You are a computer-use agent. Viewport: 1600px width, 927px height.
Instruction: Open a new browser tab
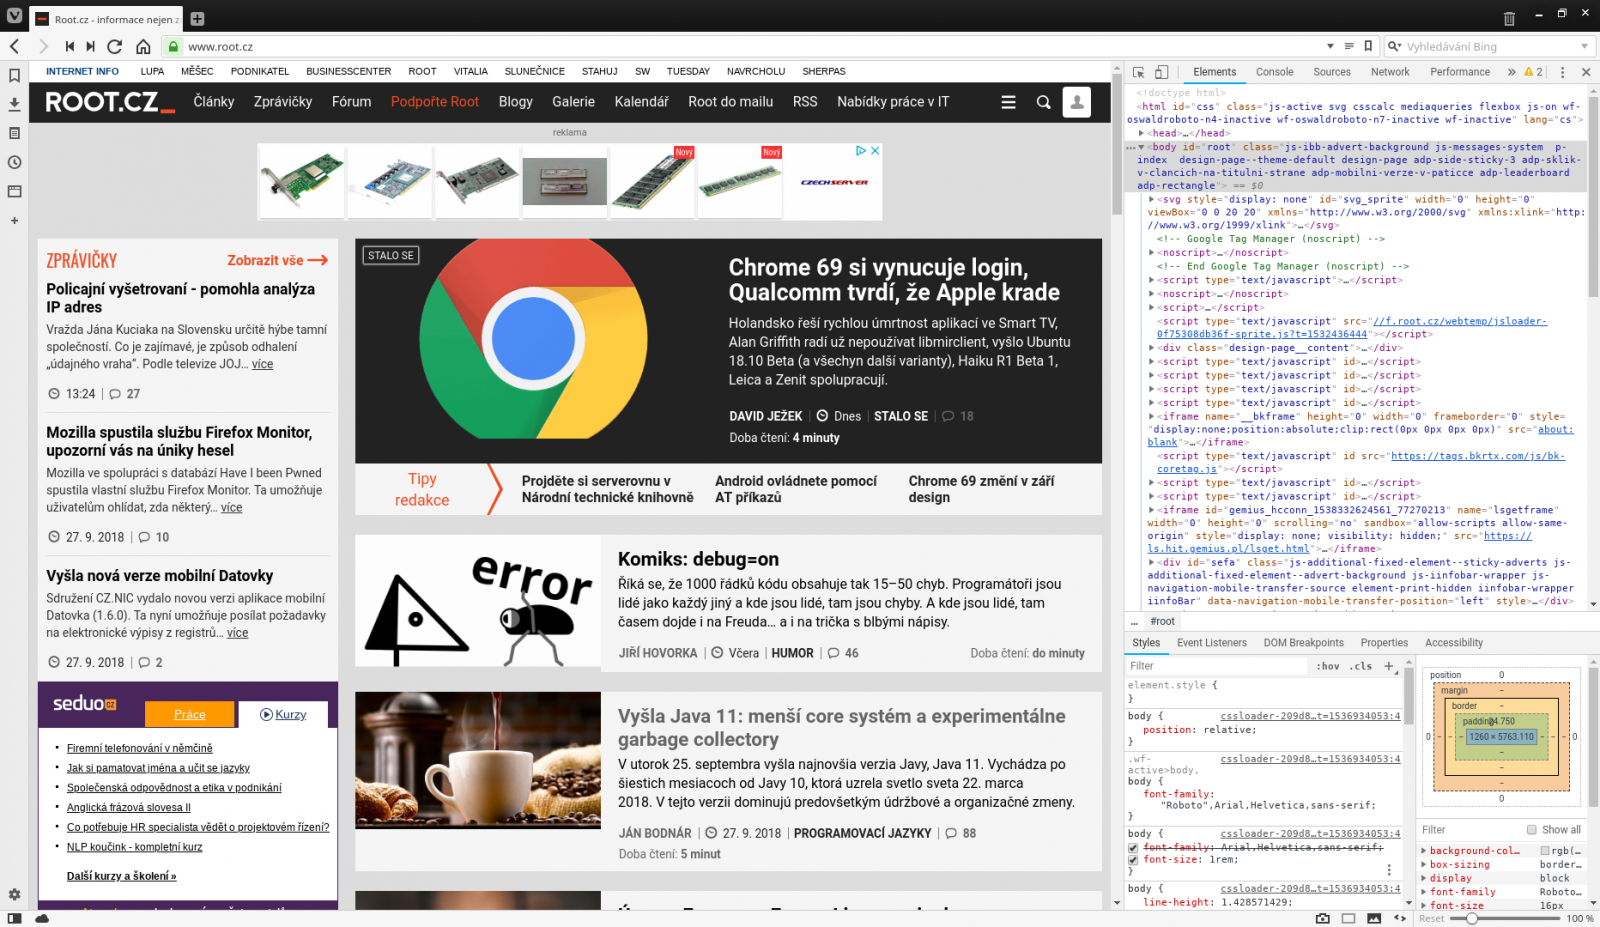197,19
